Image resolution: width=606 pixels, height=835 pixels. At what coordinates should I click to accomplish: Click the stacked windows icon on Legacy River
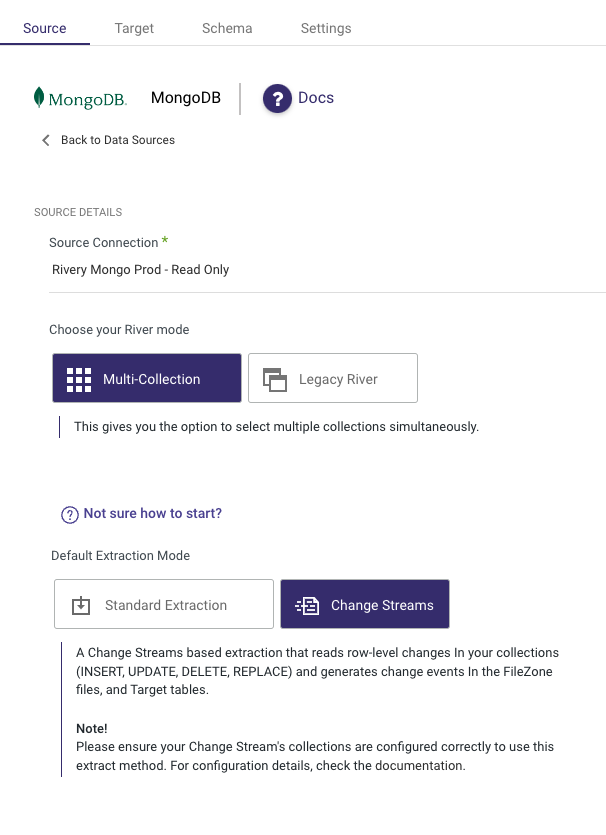[274, 379]
